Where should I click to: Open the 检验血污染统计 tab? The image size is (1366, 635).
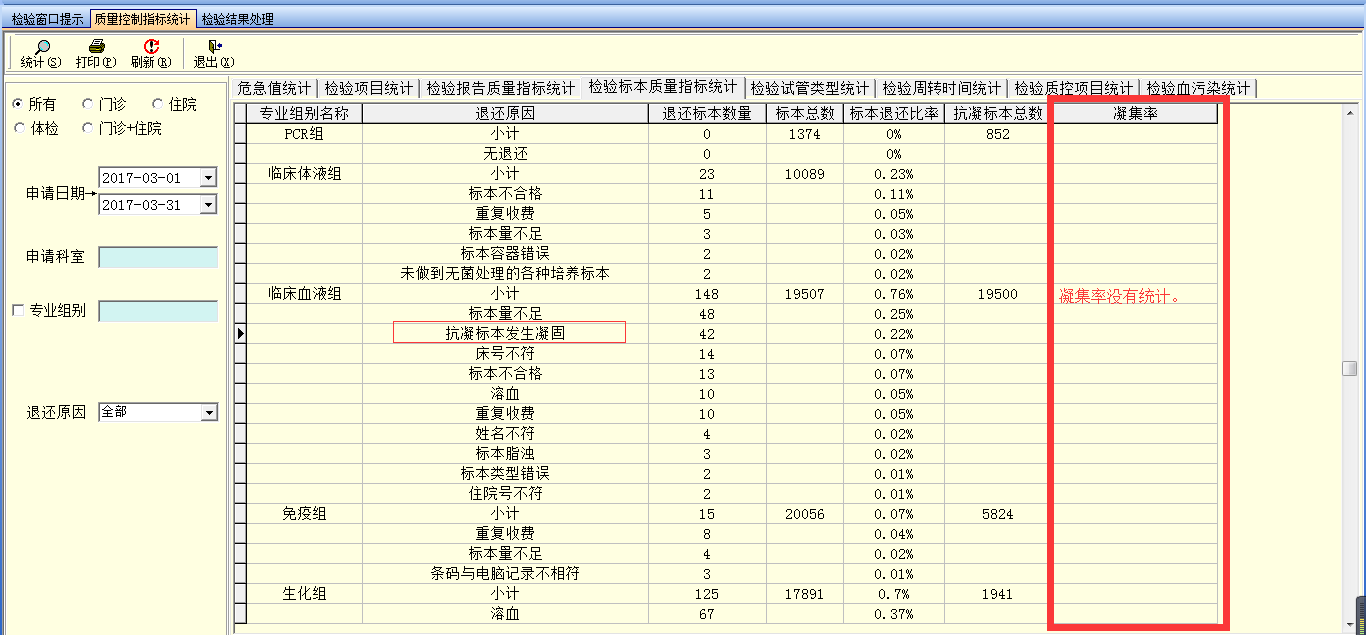pos(1198,88)
